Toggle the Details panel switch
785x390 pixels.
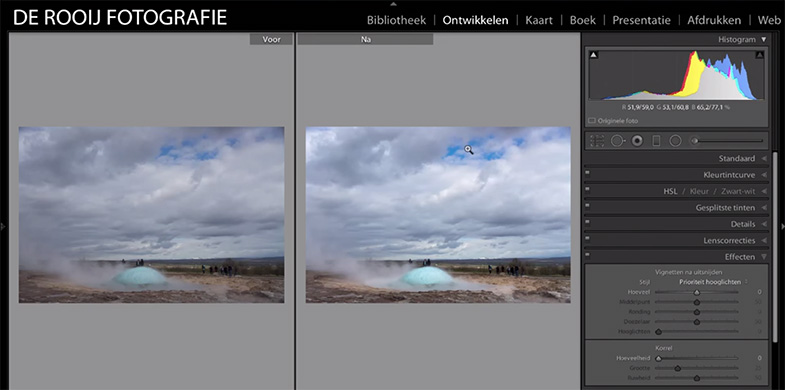click(x=587, y=222)
